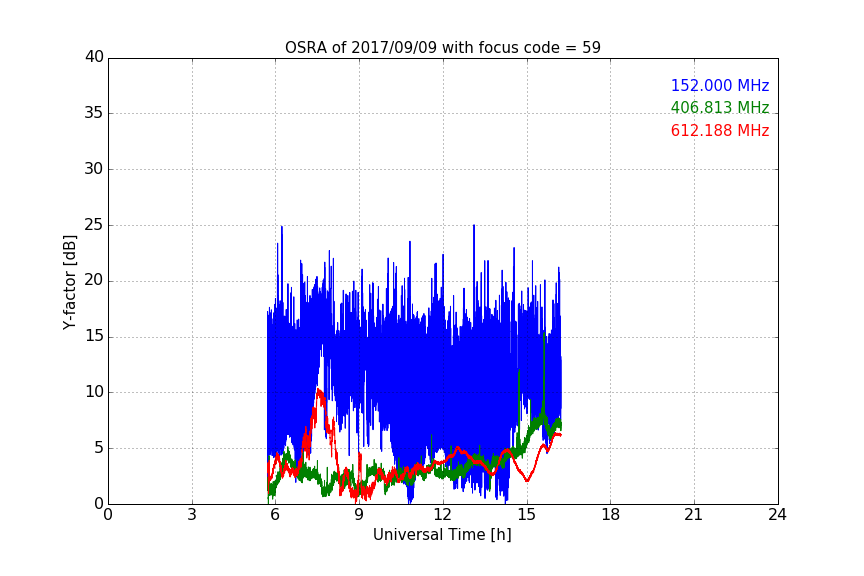Click the Y-factor [dB] axis label
Image resolution: width=864 pixels, height=576 pixels.
coord(69,282)
